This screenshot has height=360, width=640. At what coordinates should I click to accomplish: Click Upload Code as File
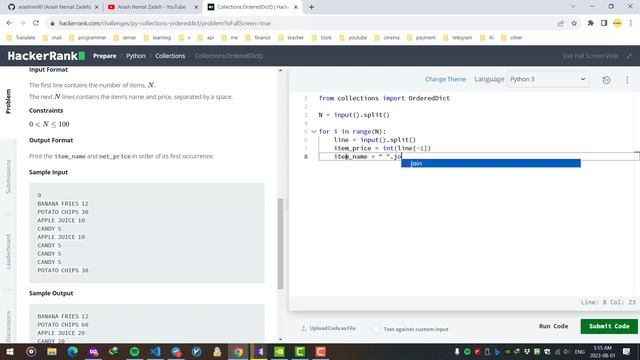click(x=328, y=328)
